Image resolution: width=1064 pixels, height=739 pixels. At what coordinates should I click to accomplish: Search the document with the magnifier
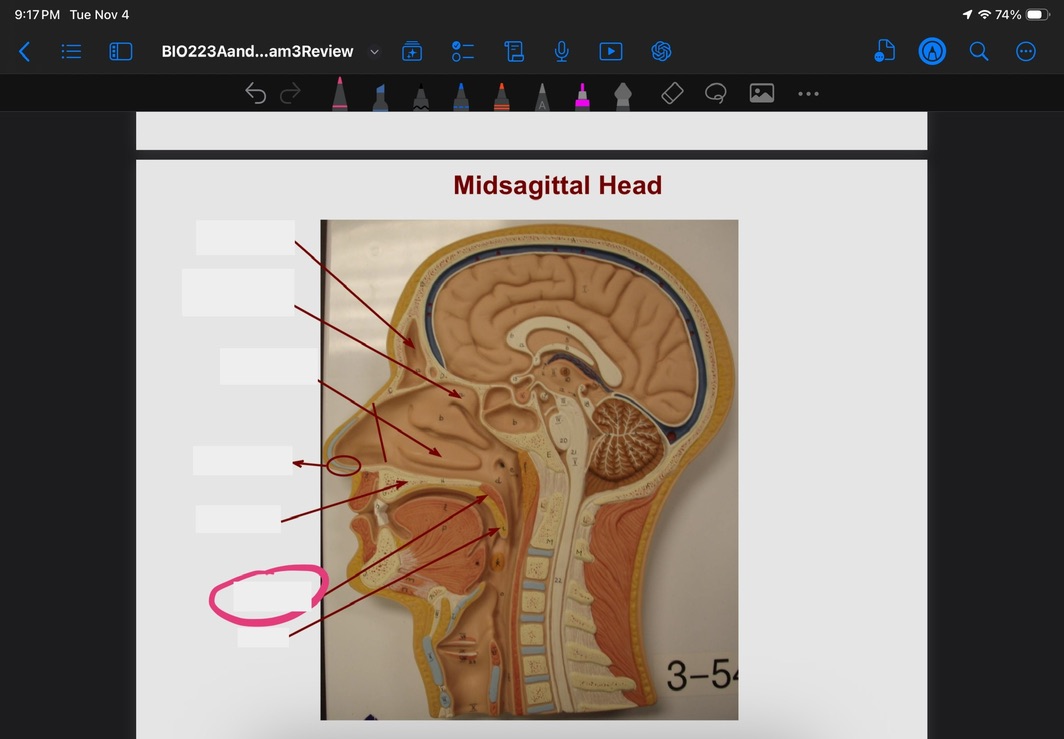point(979,51)
